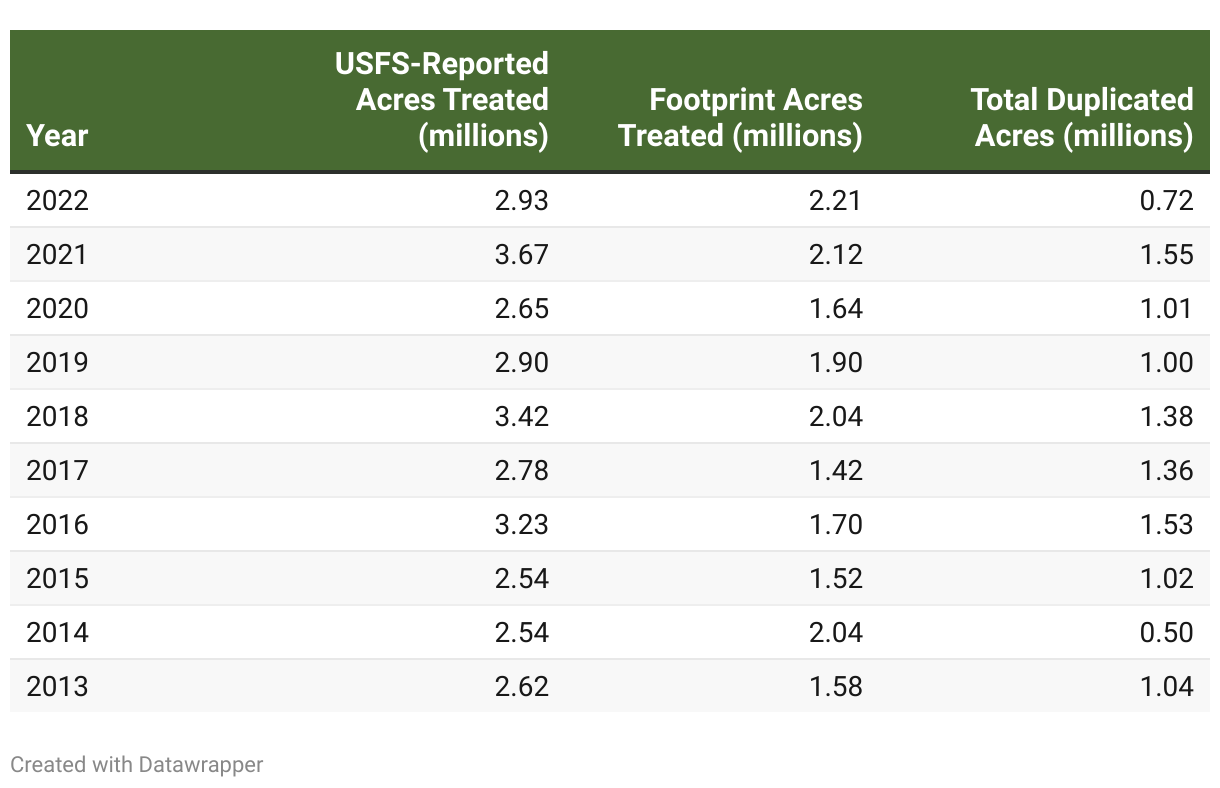This screenshot has width=1220, height=788.
Task: Click the 1.58 footprint value for 2013
Action: tap(835, 687)
